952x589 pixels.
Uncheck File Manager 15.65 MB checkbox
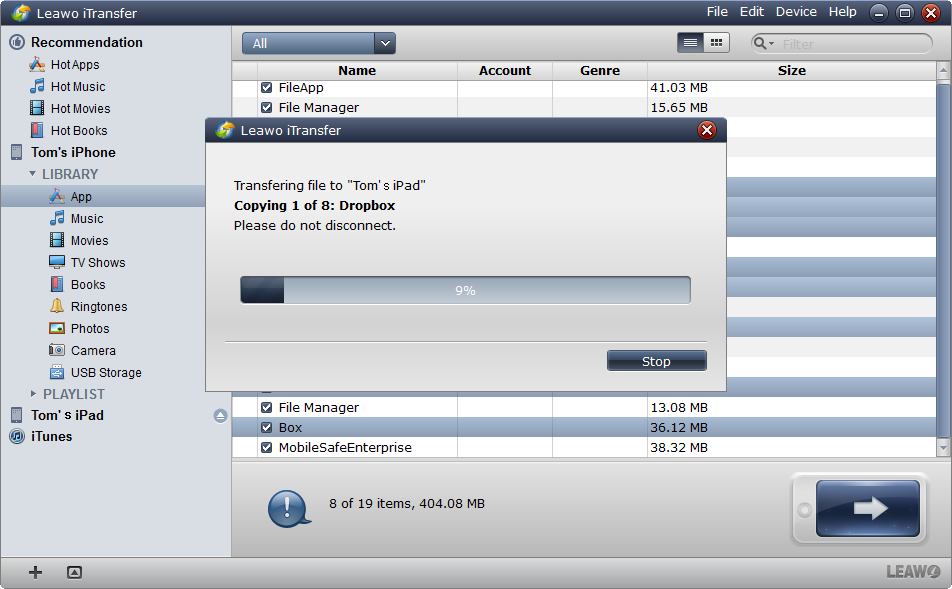267,107
